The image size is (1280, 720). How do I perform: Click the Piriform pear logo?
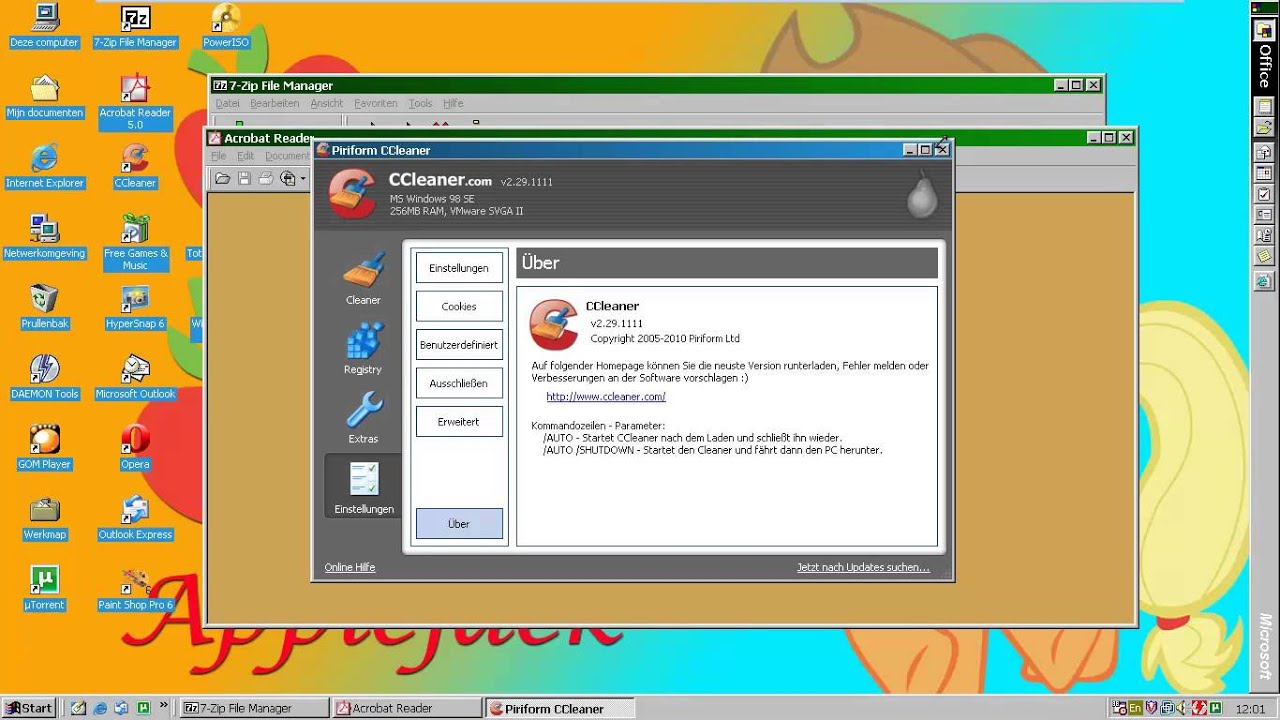tap(922, 194)
